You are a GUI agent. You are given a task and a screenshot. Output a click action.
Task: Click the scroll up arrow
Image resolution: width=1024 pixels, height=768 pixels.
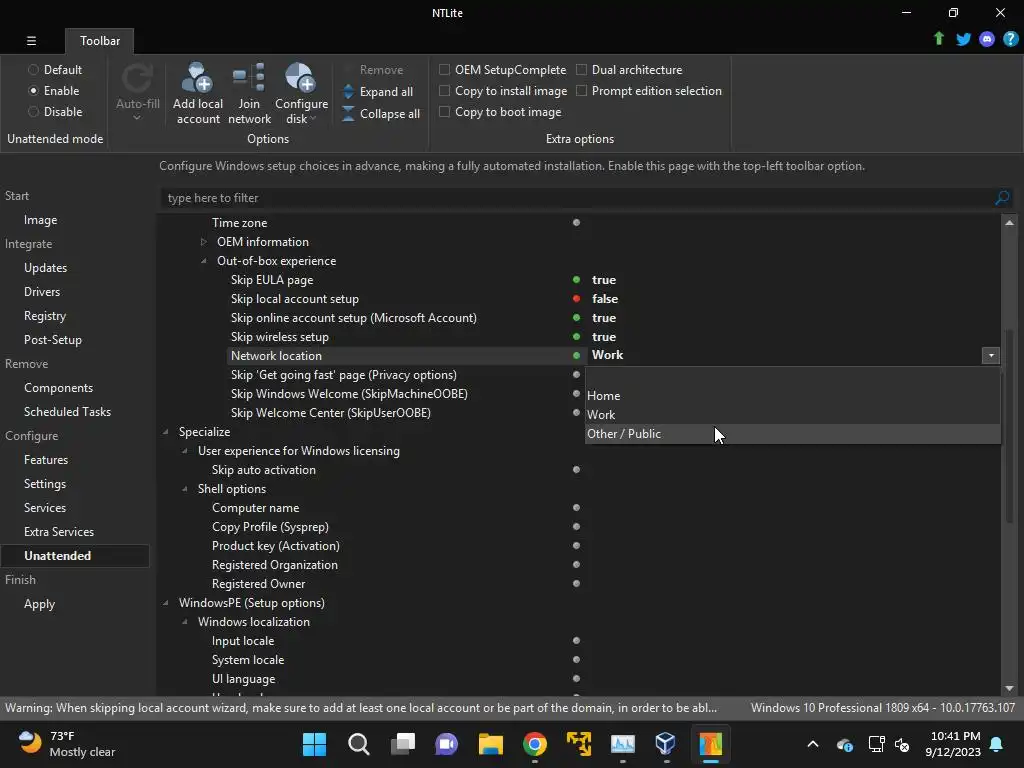pyautogui.click(x=1010, y=223)
